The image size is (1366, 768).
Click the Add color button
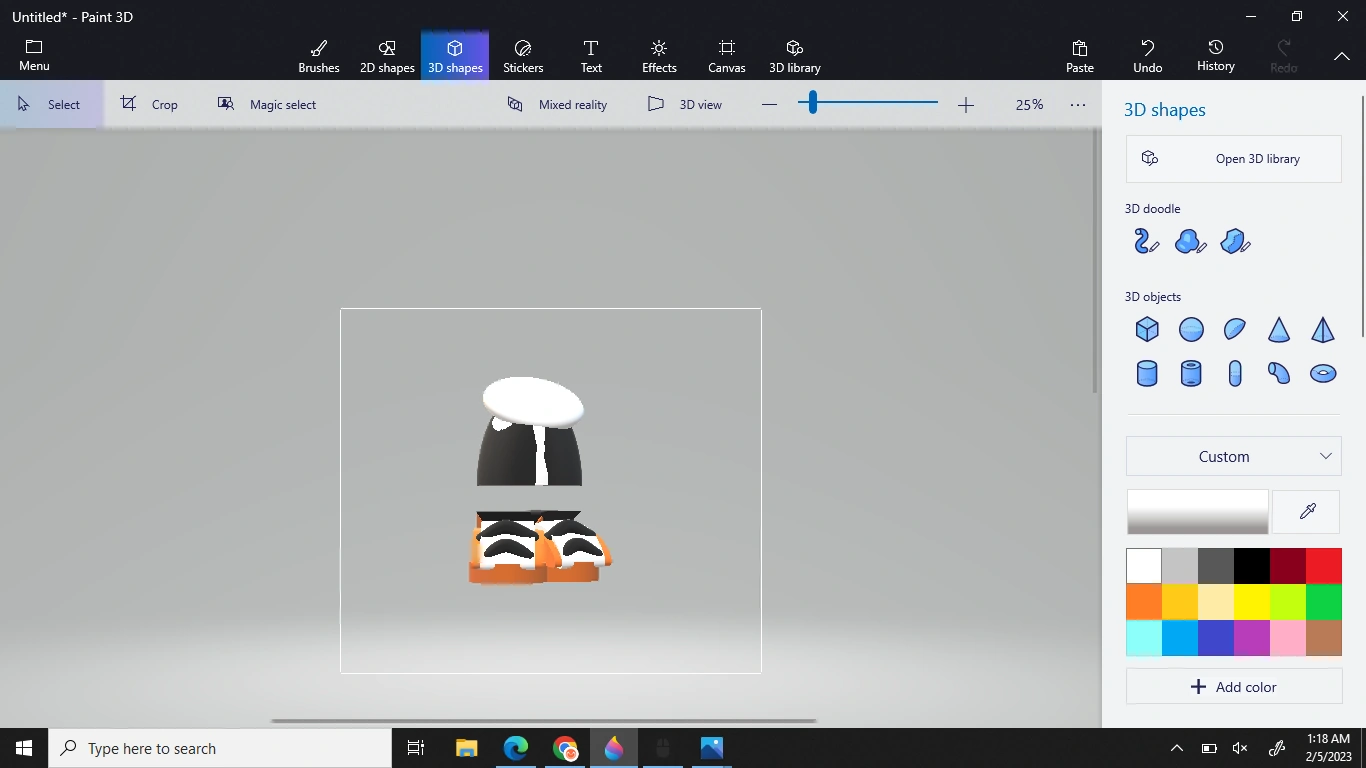[x=1233, y=687]
